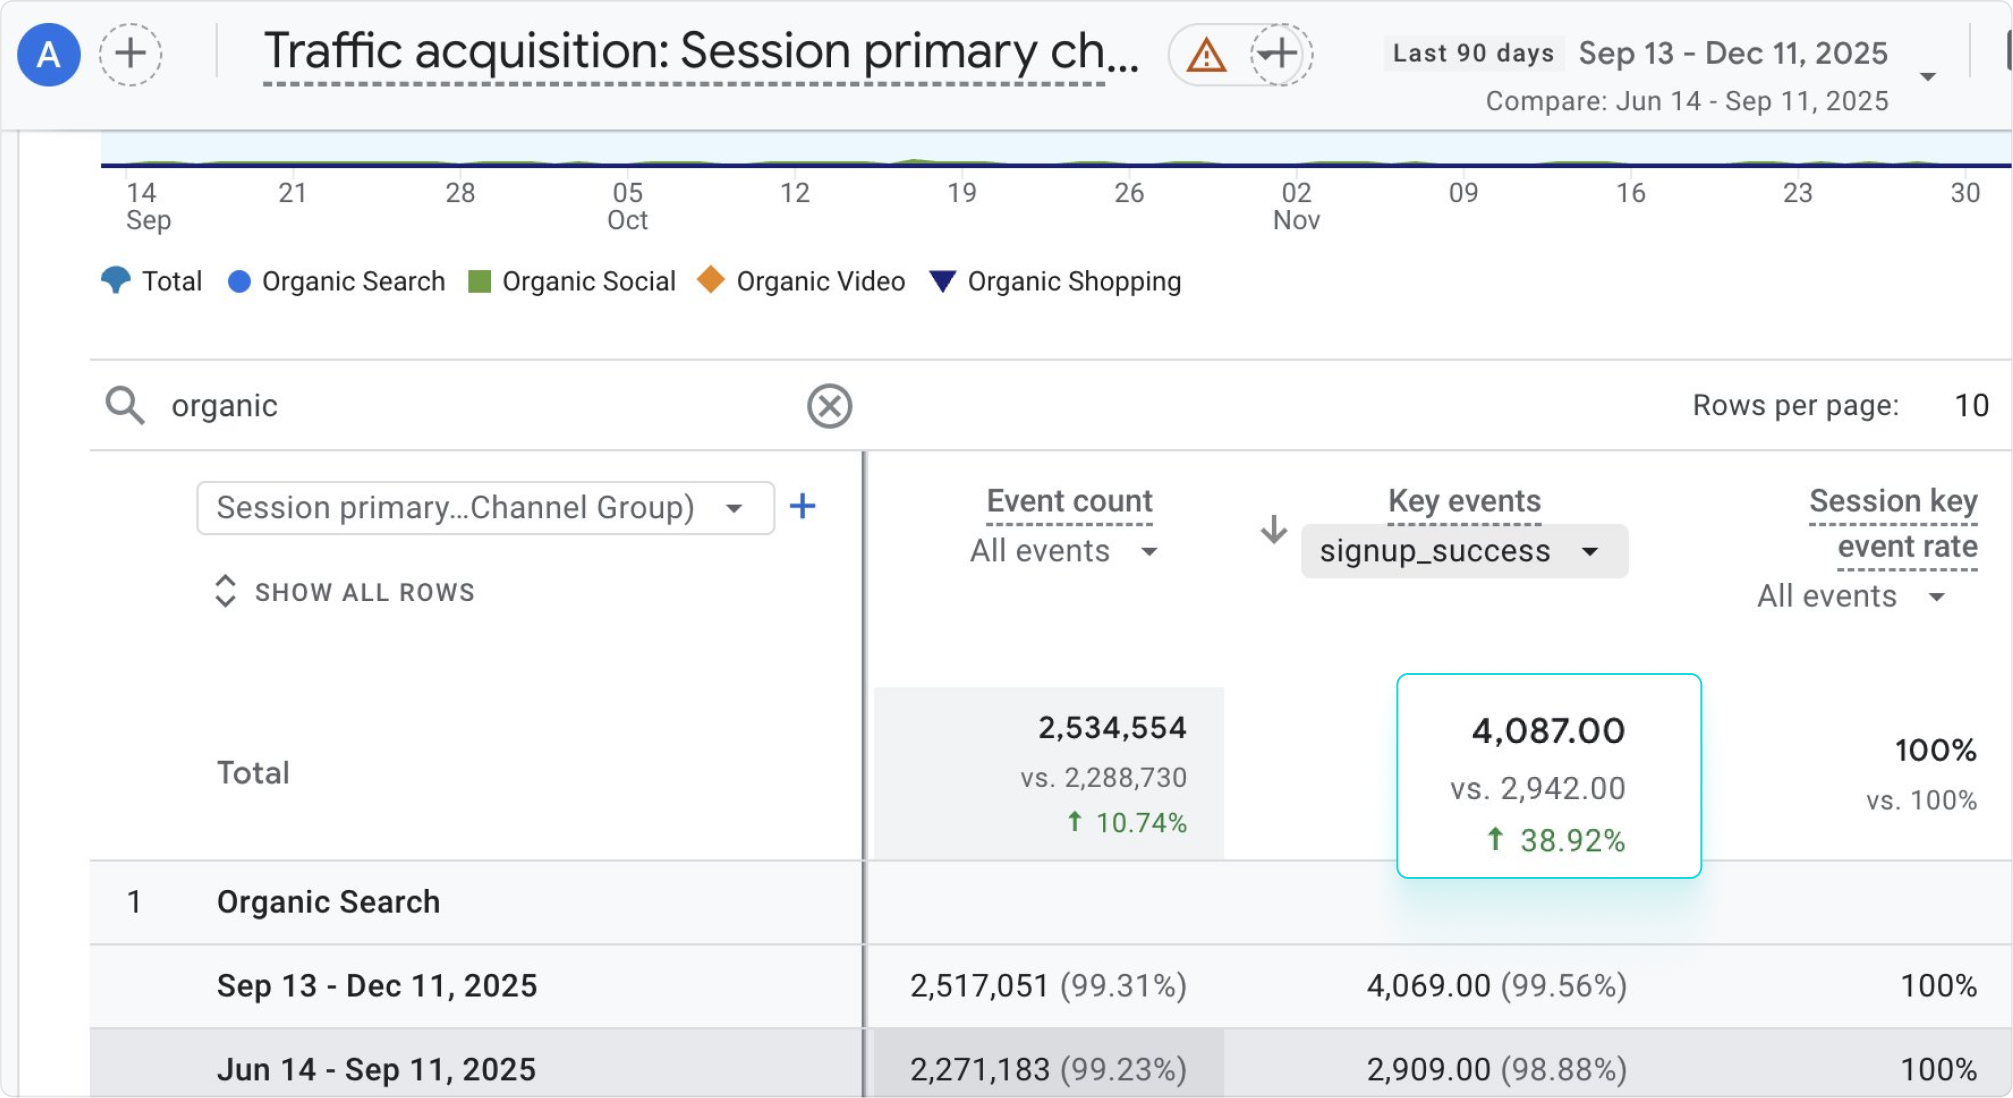Select the Last 90 days date preset
This screenshot has width=2013, height=1098.
click(1472, 52)
